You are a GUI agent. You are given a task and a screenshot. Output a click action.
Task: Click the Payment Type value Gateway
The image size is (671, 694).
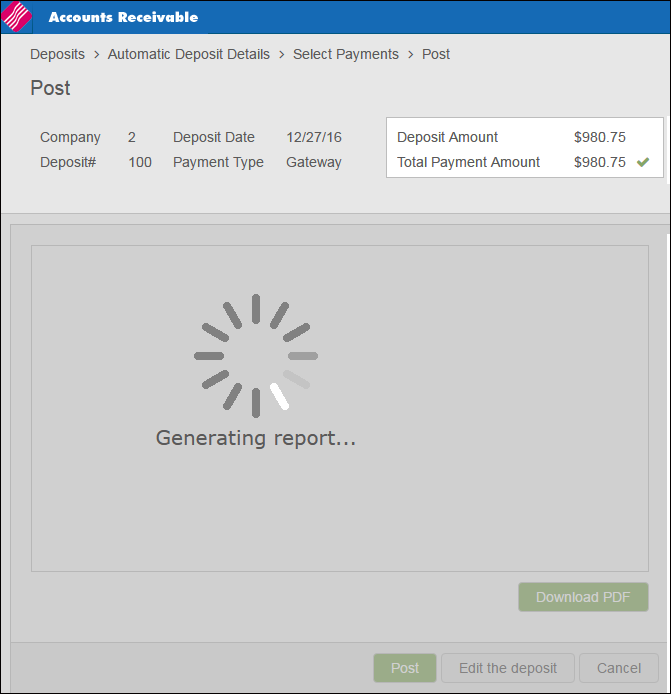coord(314,162)
